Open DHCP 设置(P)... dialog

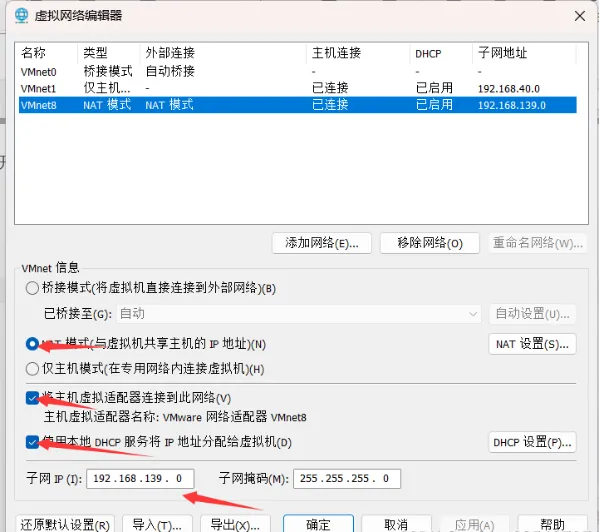coord(532,442)
